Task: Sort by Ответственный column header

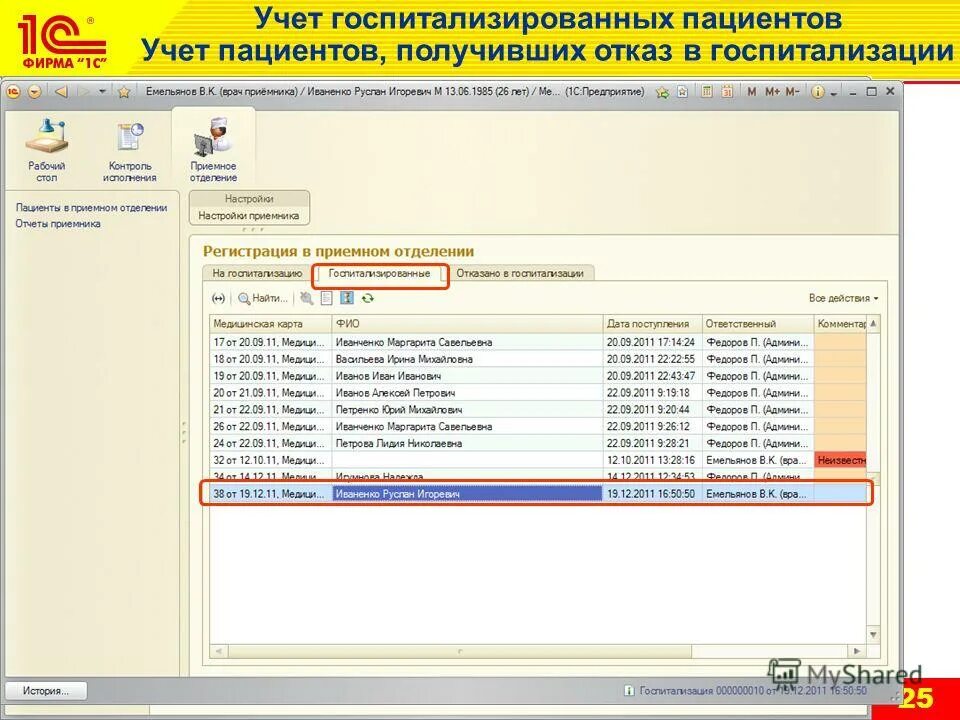Action: click(758, 324)
